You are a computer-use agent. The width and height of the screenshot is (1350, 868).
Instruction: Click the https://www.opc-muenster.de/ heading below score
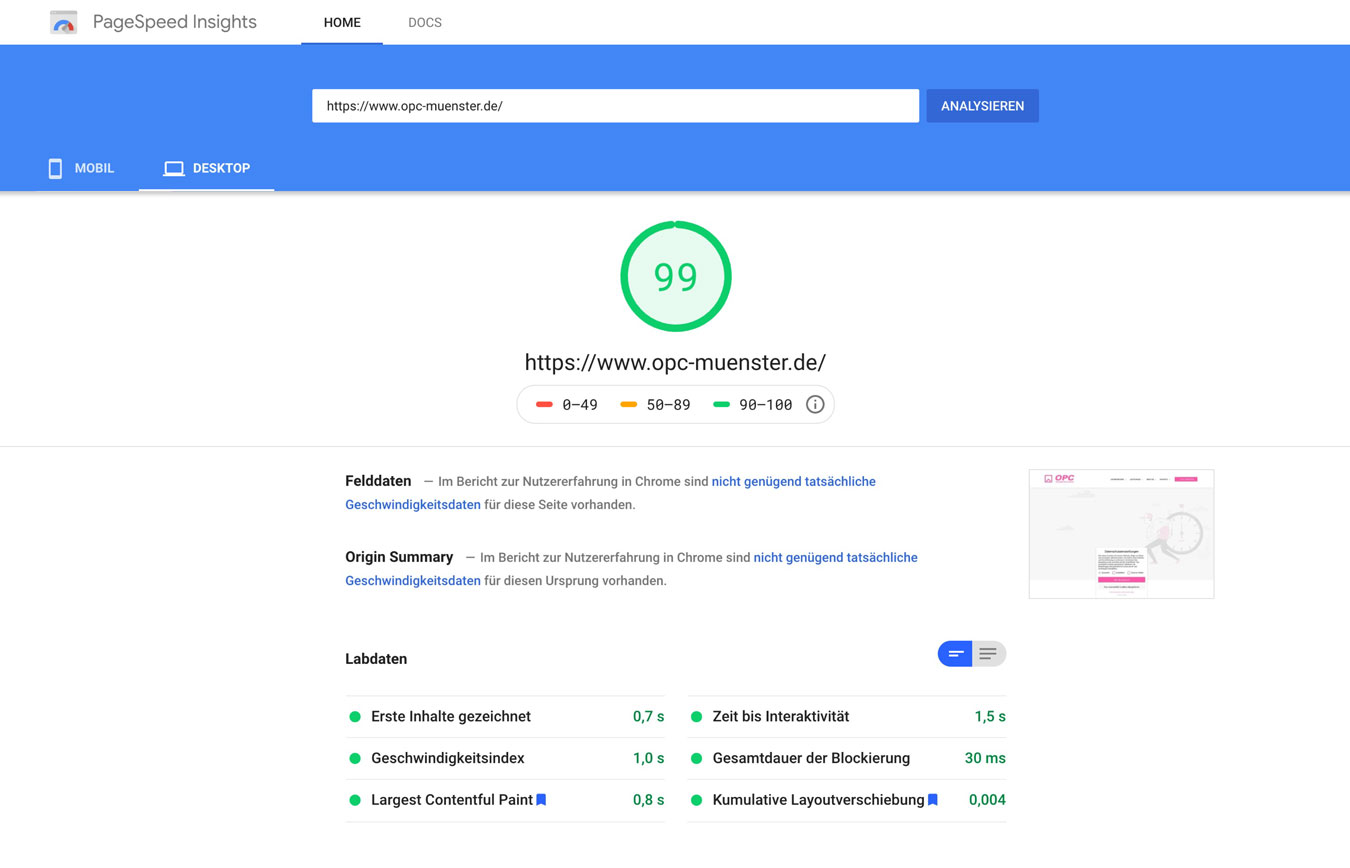click(x=675, y=362)
